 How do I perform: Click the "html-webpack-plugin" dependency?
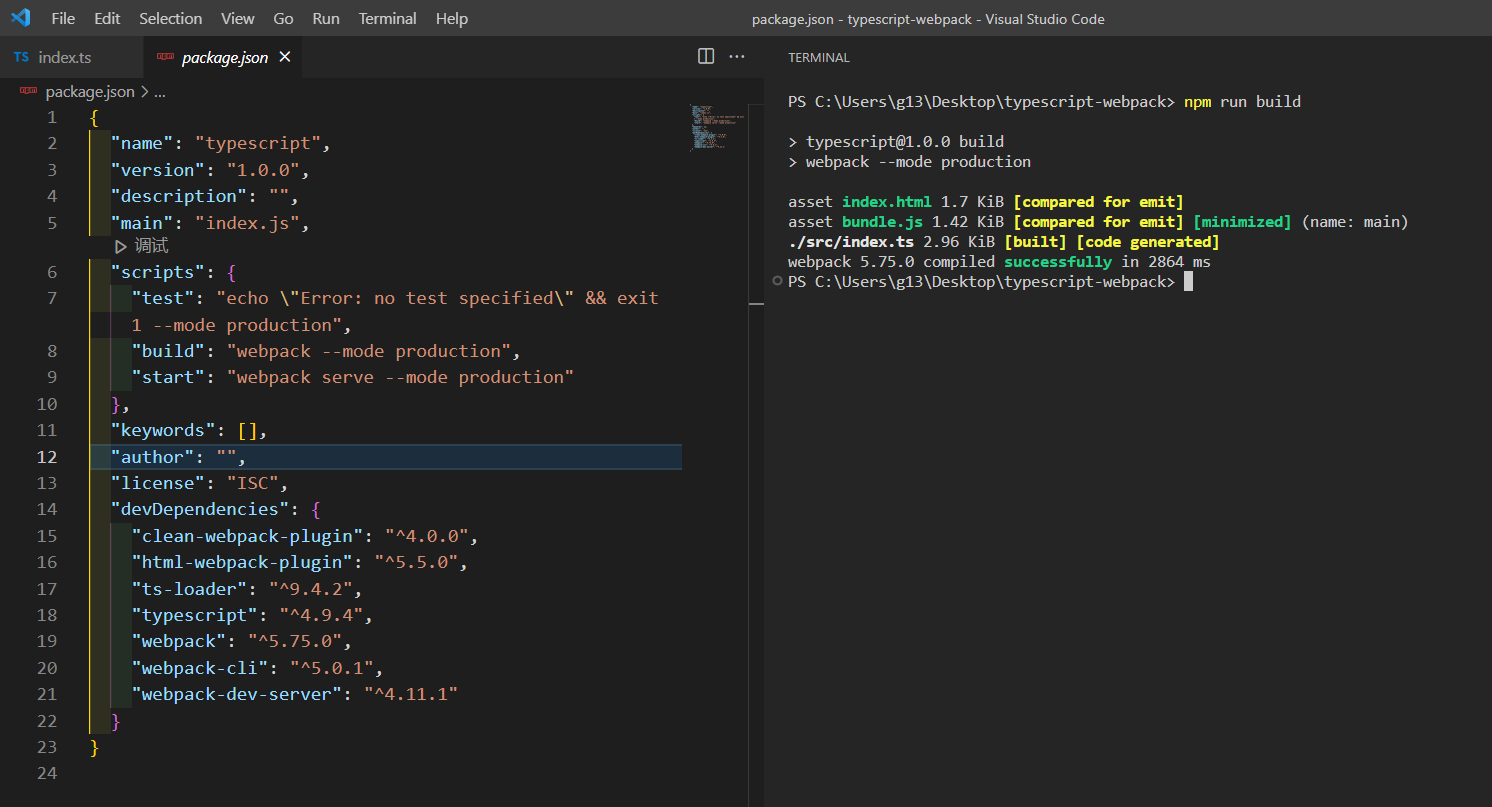click(x=243, y=562)
